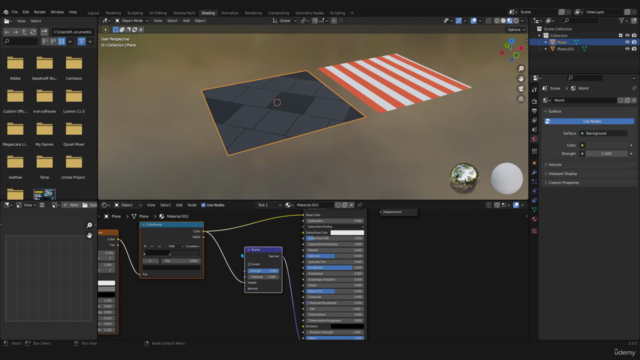Image resolution: width=640 pixels, height=360 pixels.
Task: Disable Plane.001 in renders via camera icon
Action: click(x=634, y=49)
